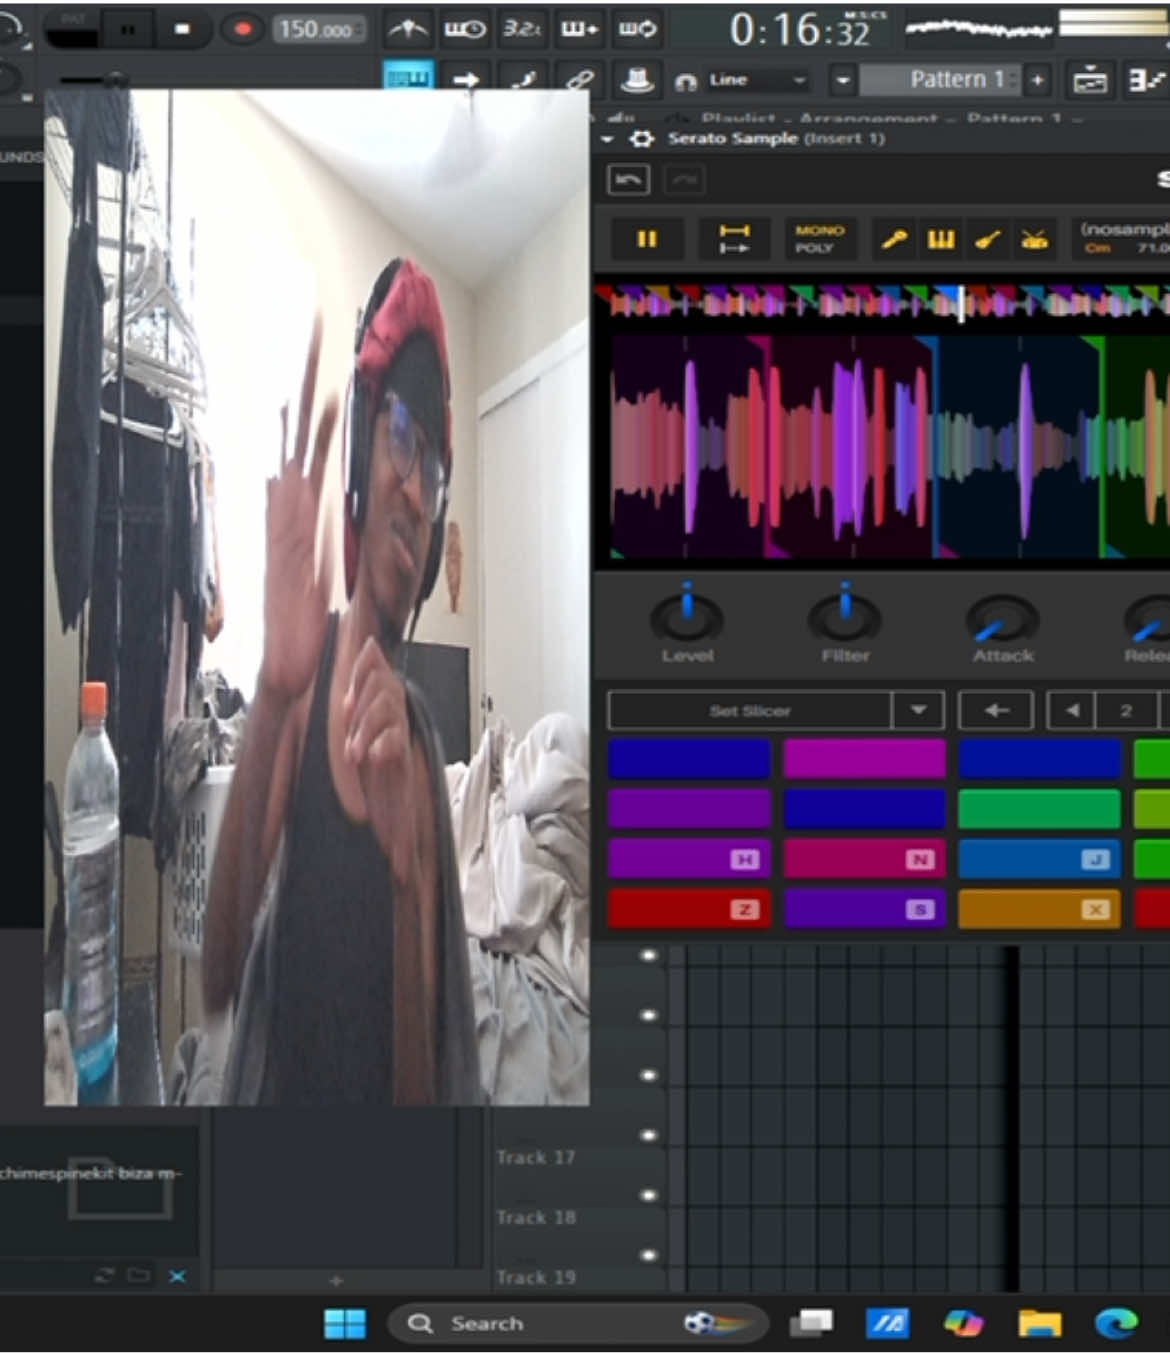Image resolution: width=1170 pixels, height=1353 pixels.
Task: Pause Serato Sample preview playback
Action: tap(647, 239)
